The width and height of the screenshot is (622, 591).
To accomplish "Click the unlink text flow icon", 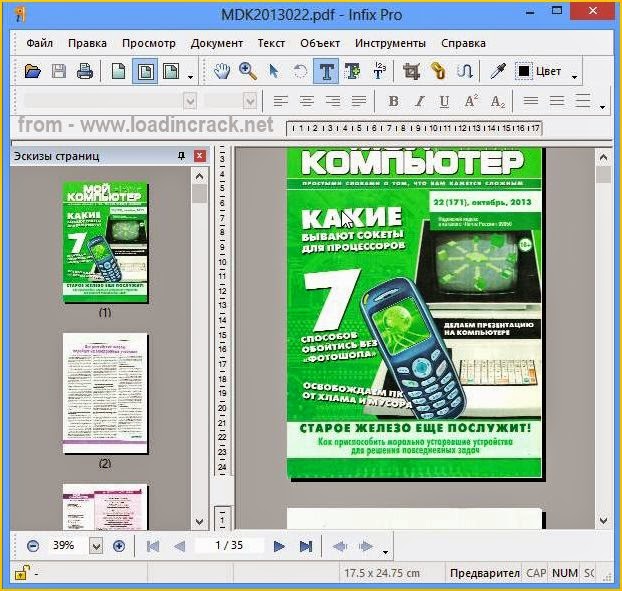I will [x=464, y=71].
